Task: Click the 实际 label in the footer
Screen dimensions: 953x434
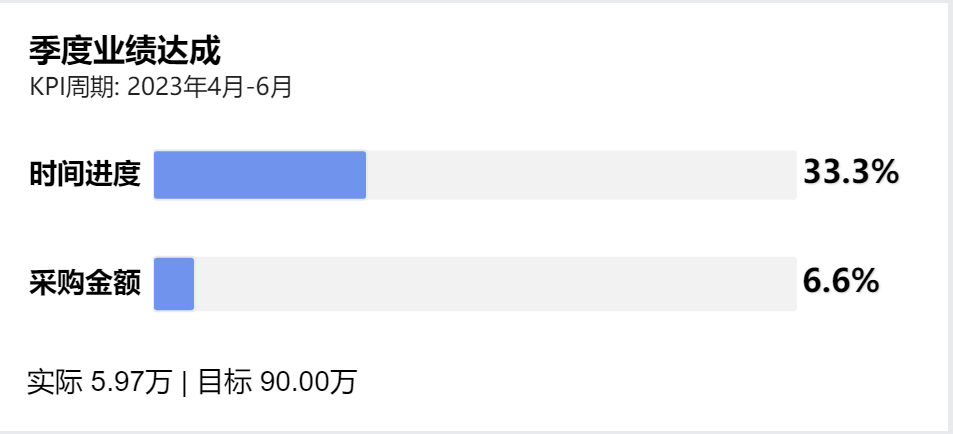Action: 55,382
